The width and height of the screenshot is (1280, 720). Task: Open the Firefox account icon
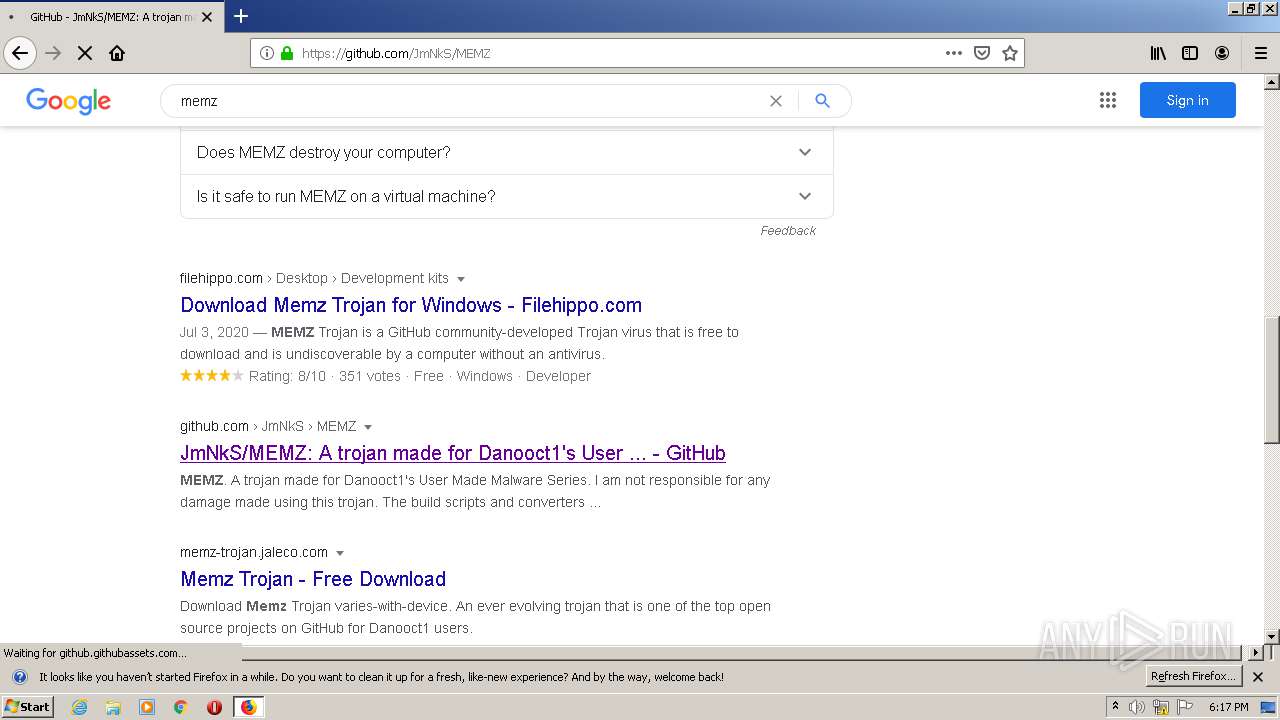pyautogui.click(x=1222, y=53)
